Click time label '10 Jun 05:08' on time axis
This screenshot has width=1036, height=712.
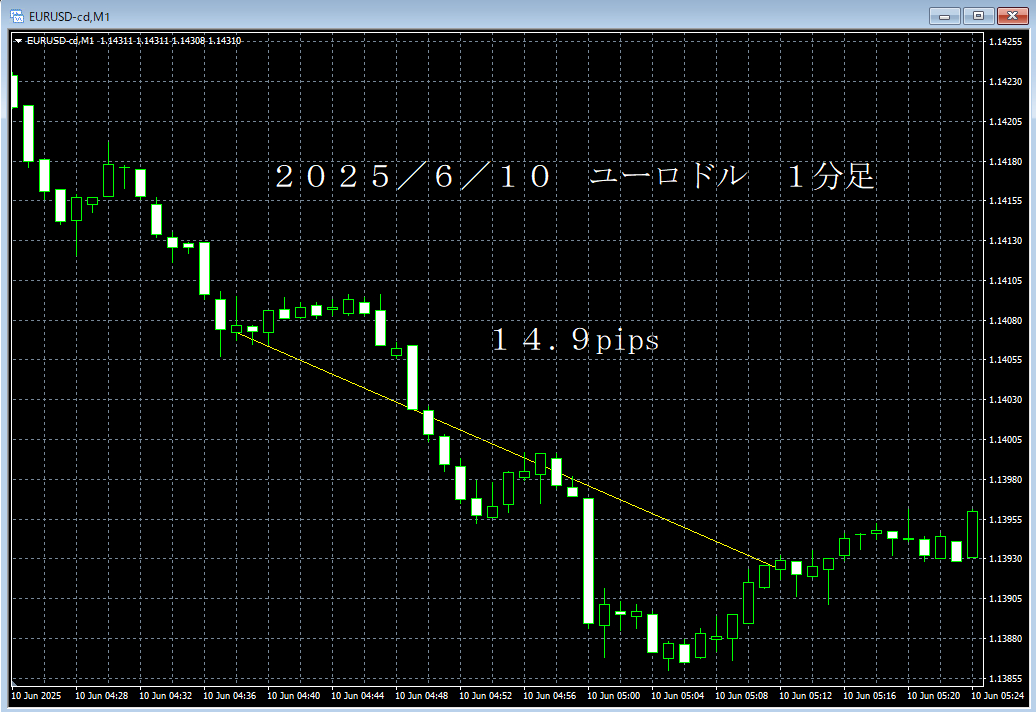(741, 695)
